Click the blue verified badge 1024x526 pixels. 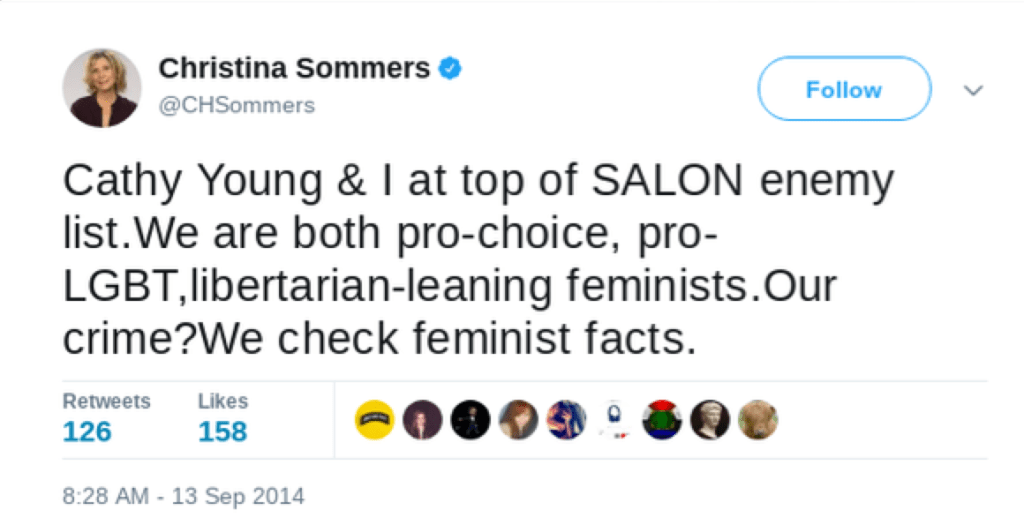coord(451,69)
